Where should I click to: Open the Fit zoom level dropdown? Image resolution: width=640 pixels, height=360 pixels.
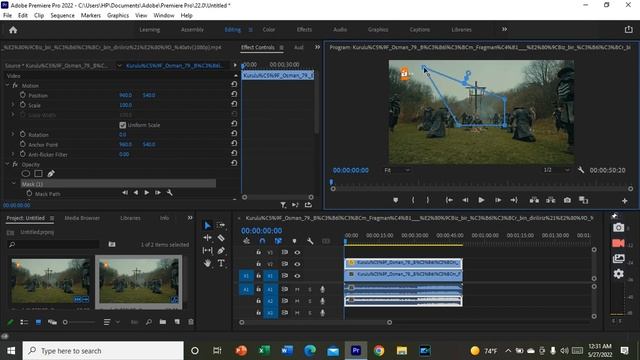(397, 170)
